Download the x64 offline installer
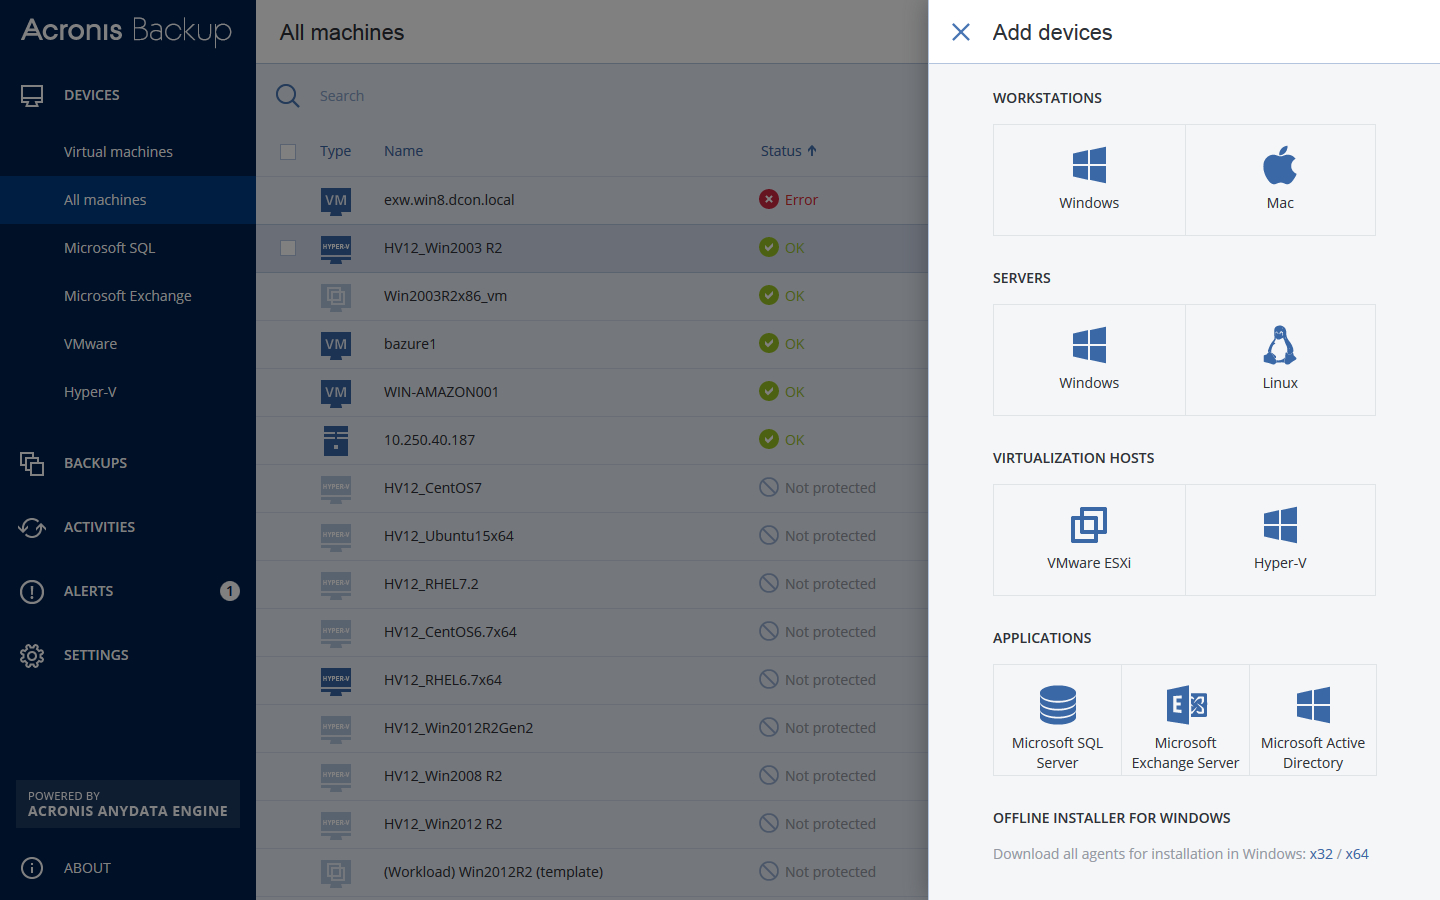This screenshot has height=900, width=1440. [x=1357, y=854]
